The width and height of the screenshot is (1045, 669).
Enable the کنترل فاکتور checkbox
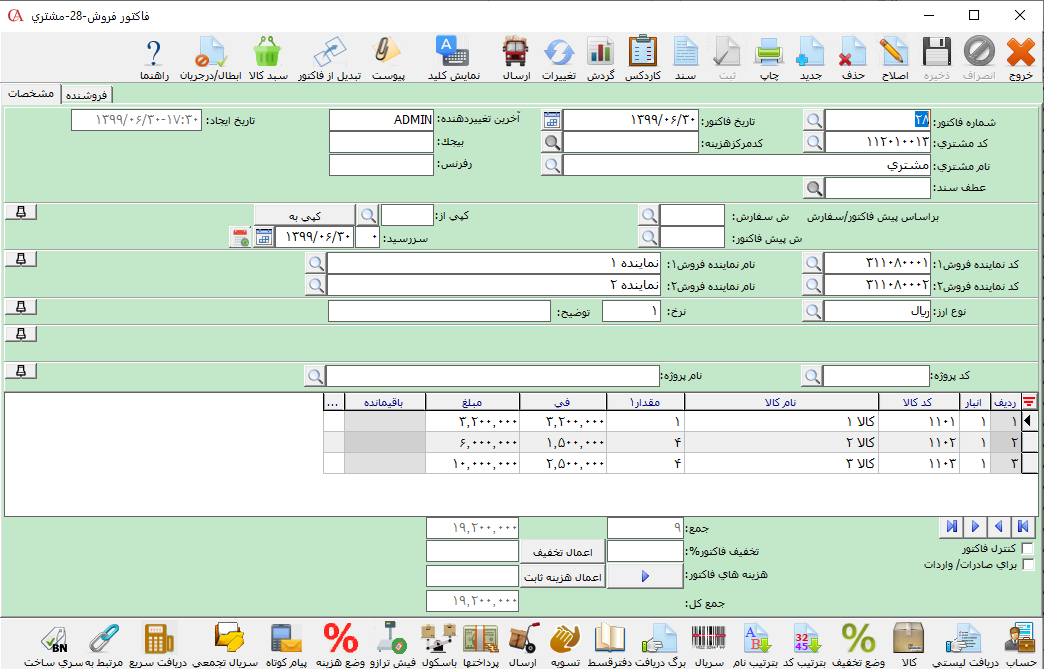click(x=1027, y=549)
